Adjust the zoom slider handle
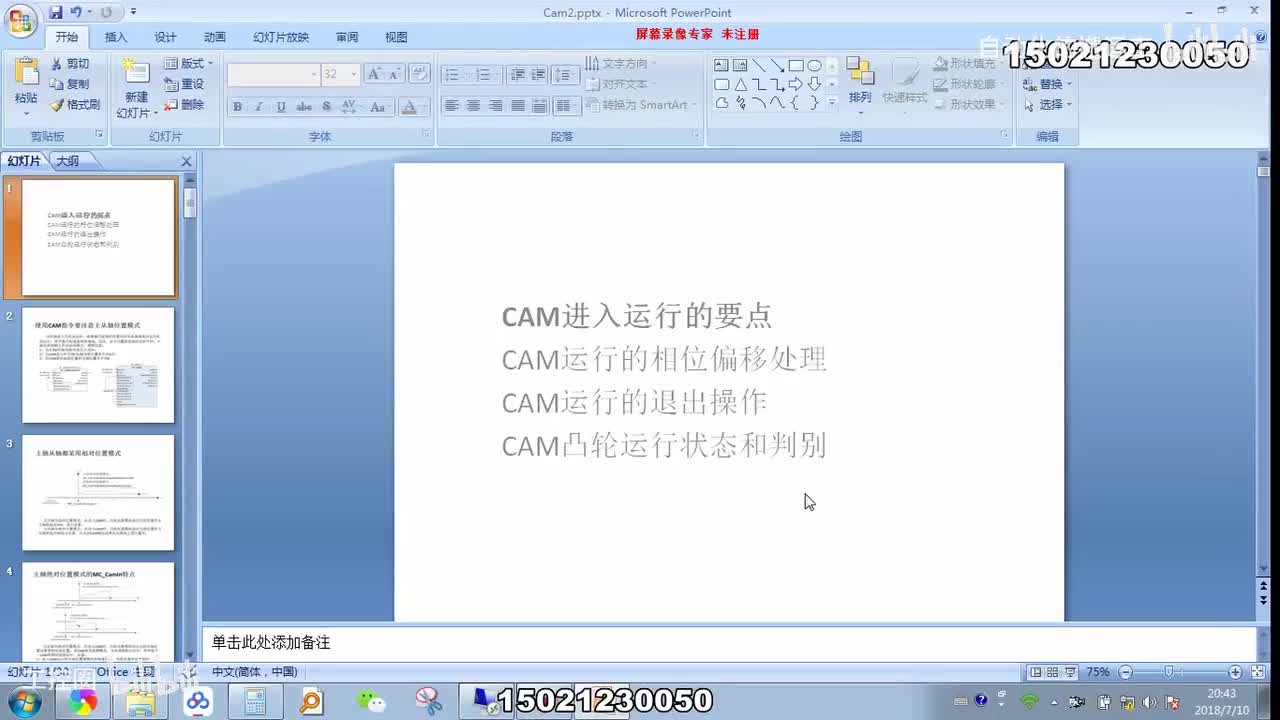 click(x=1168, y=672)
